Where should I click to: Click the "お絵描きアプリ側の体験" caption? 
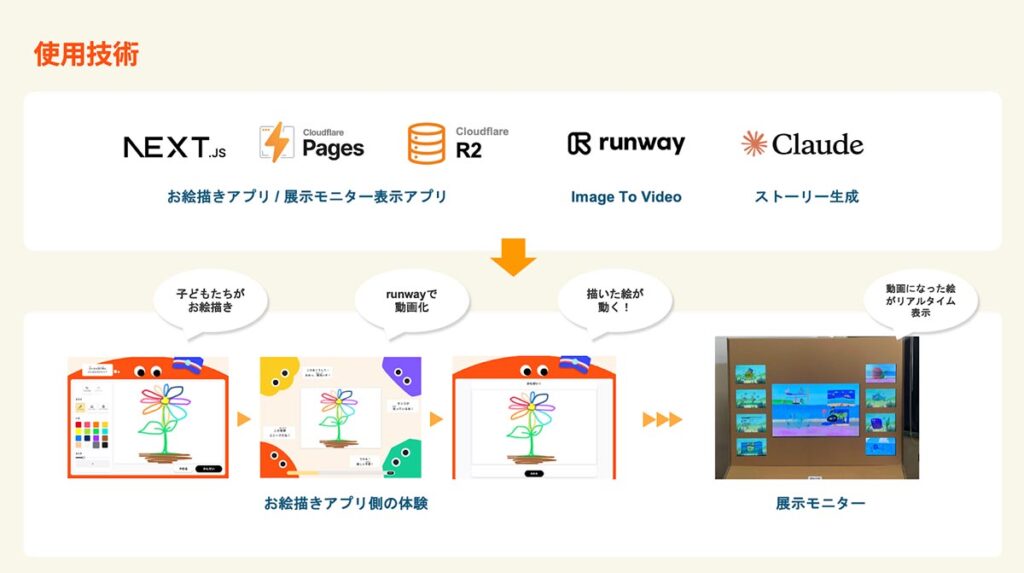coord(346,503)
